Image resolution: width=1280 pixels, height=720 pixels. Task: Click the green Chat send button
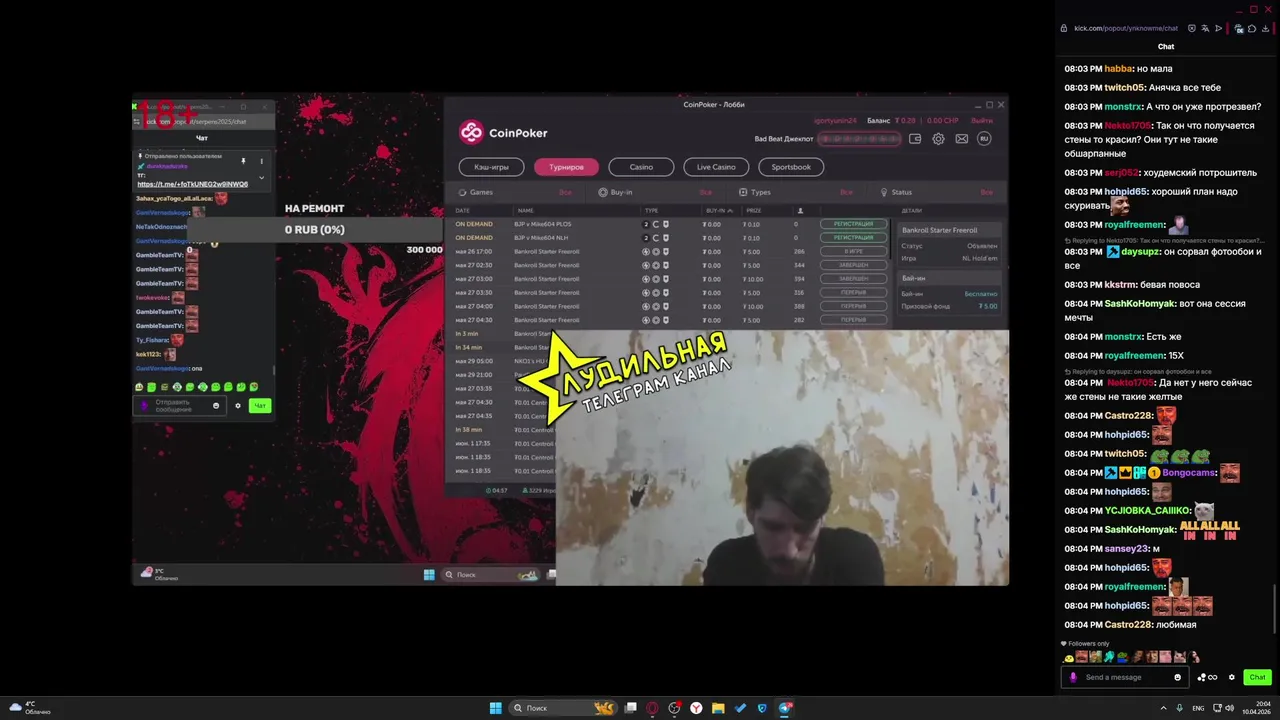pos(1257,677)
